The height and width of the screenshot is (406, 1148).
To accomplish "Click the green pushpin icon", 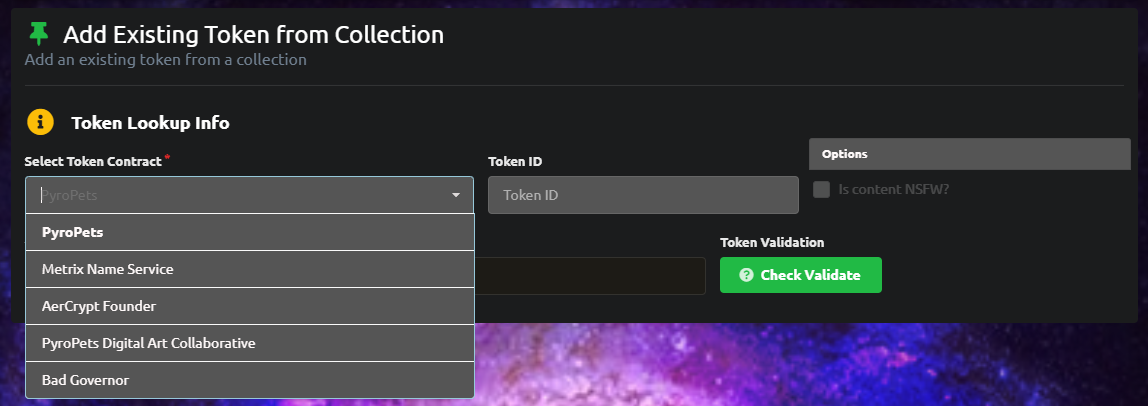I will 38,34.
